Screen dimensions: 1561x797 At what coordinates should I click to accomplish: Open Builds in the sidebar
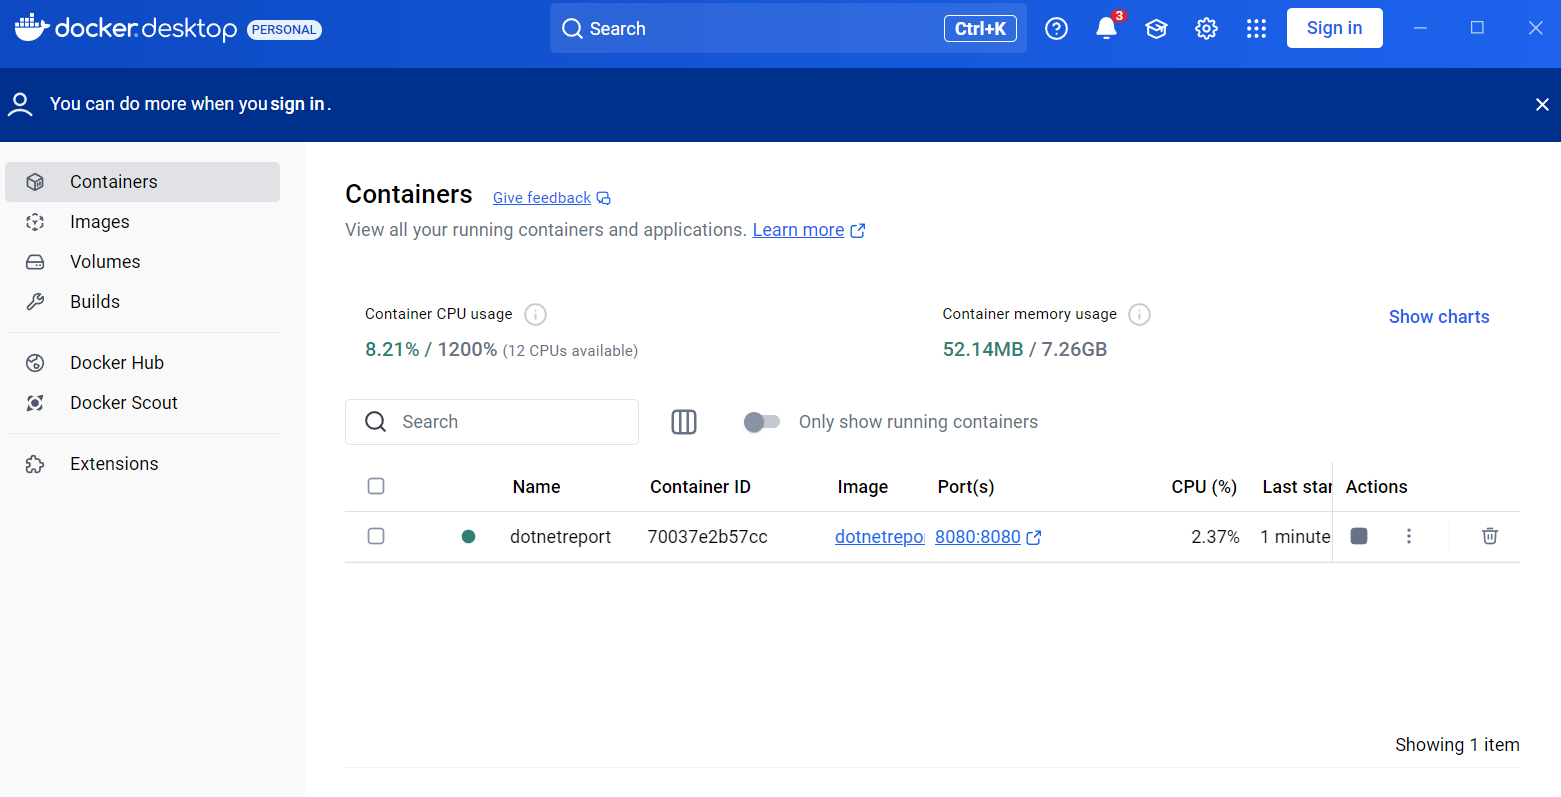(142, 302)
